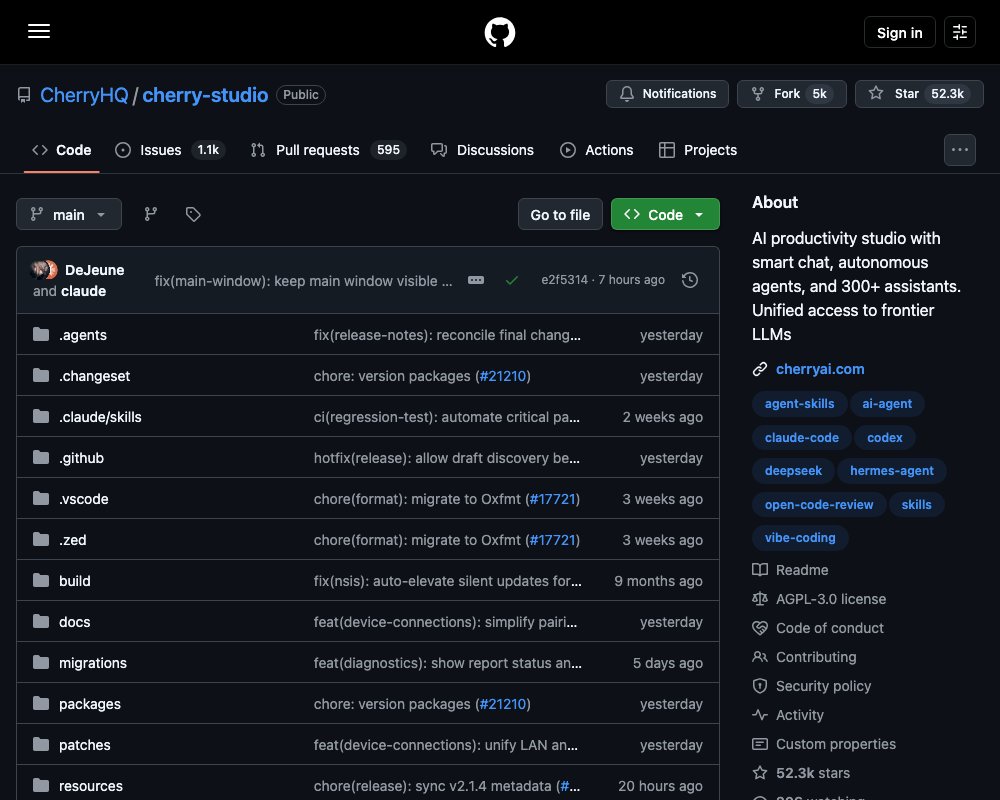Open the Projects tab
The width and height of the screenshot is (1000, 800).
[x=698, y=150]
